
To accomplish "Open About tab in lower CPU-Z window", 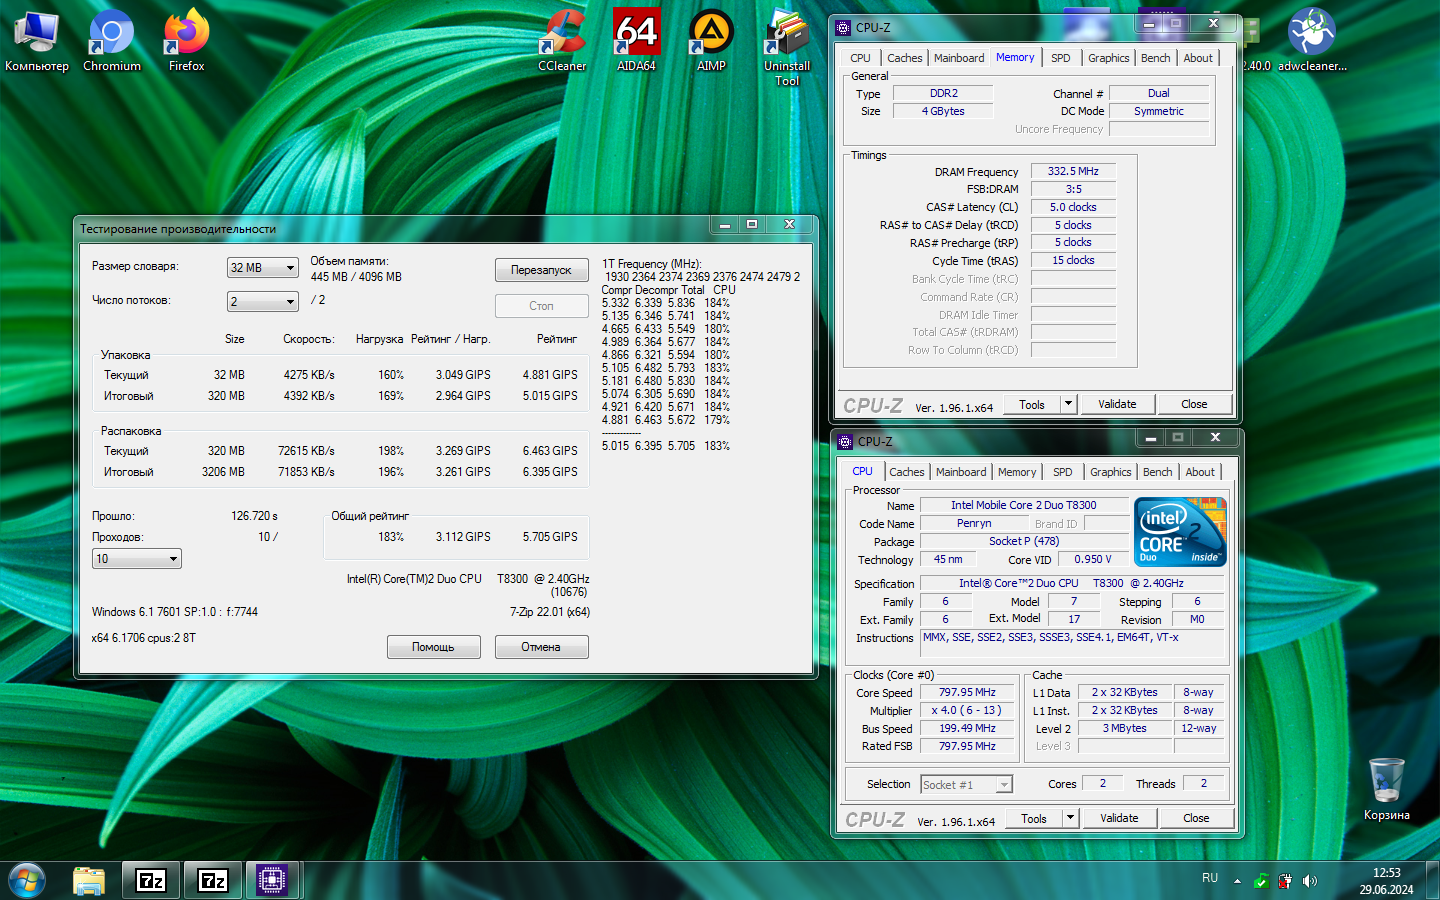I will coord(1200,472).
